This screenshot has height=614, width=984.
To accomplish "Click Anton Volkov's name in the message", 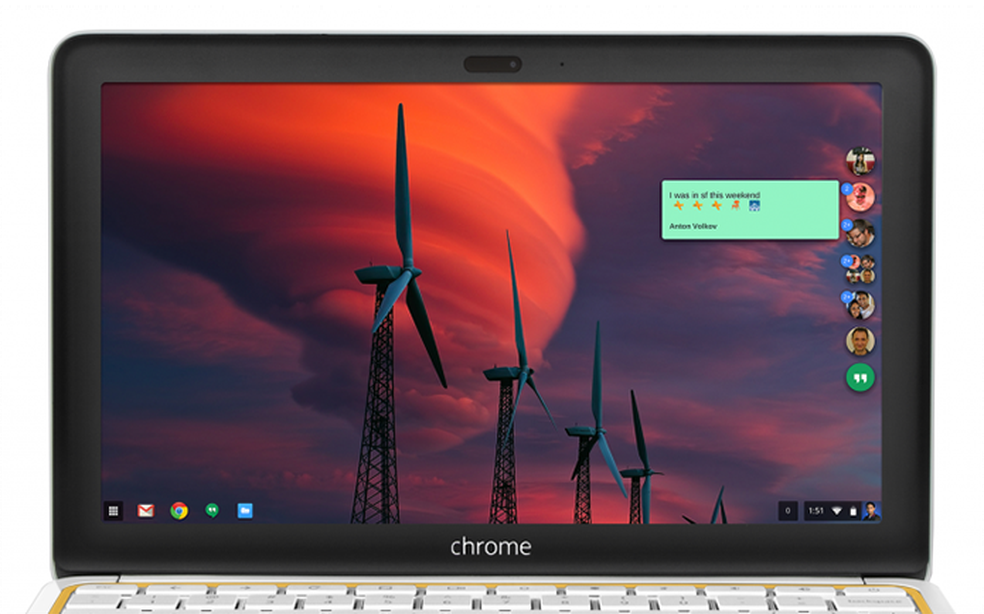I will point(692,226).
